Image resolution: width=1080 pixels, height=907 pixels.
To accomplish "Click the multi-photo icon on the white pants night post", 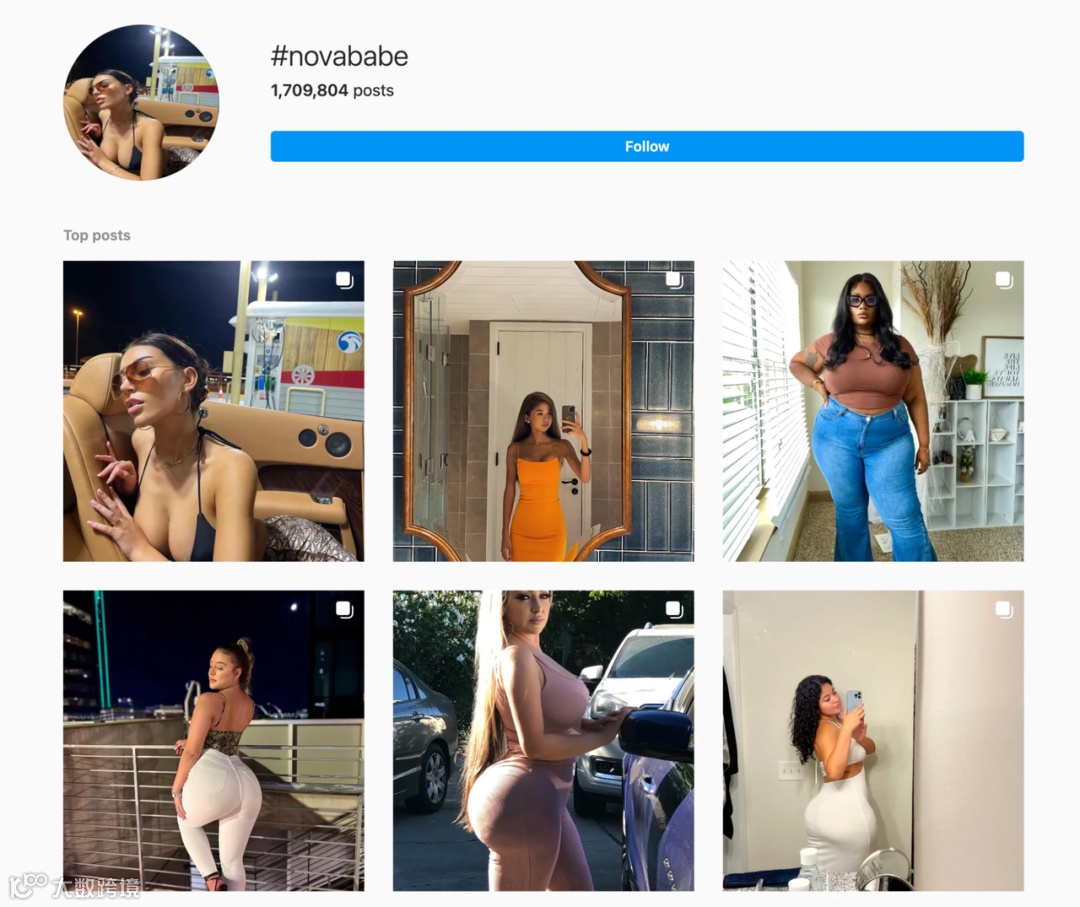I will [x=344, y=609].
